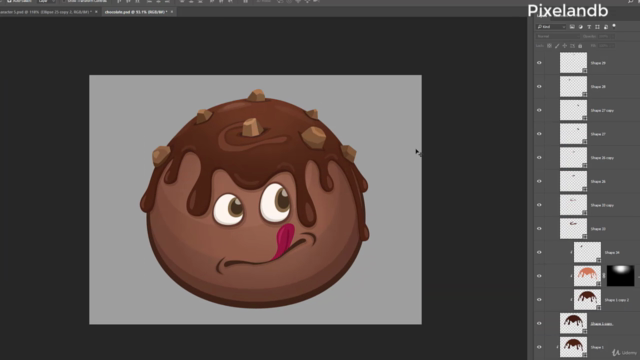
Task: Click the left eye of the chocolate character
Action: click(229, 209)
